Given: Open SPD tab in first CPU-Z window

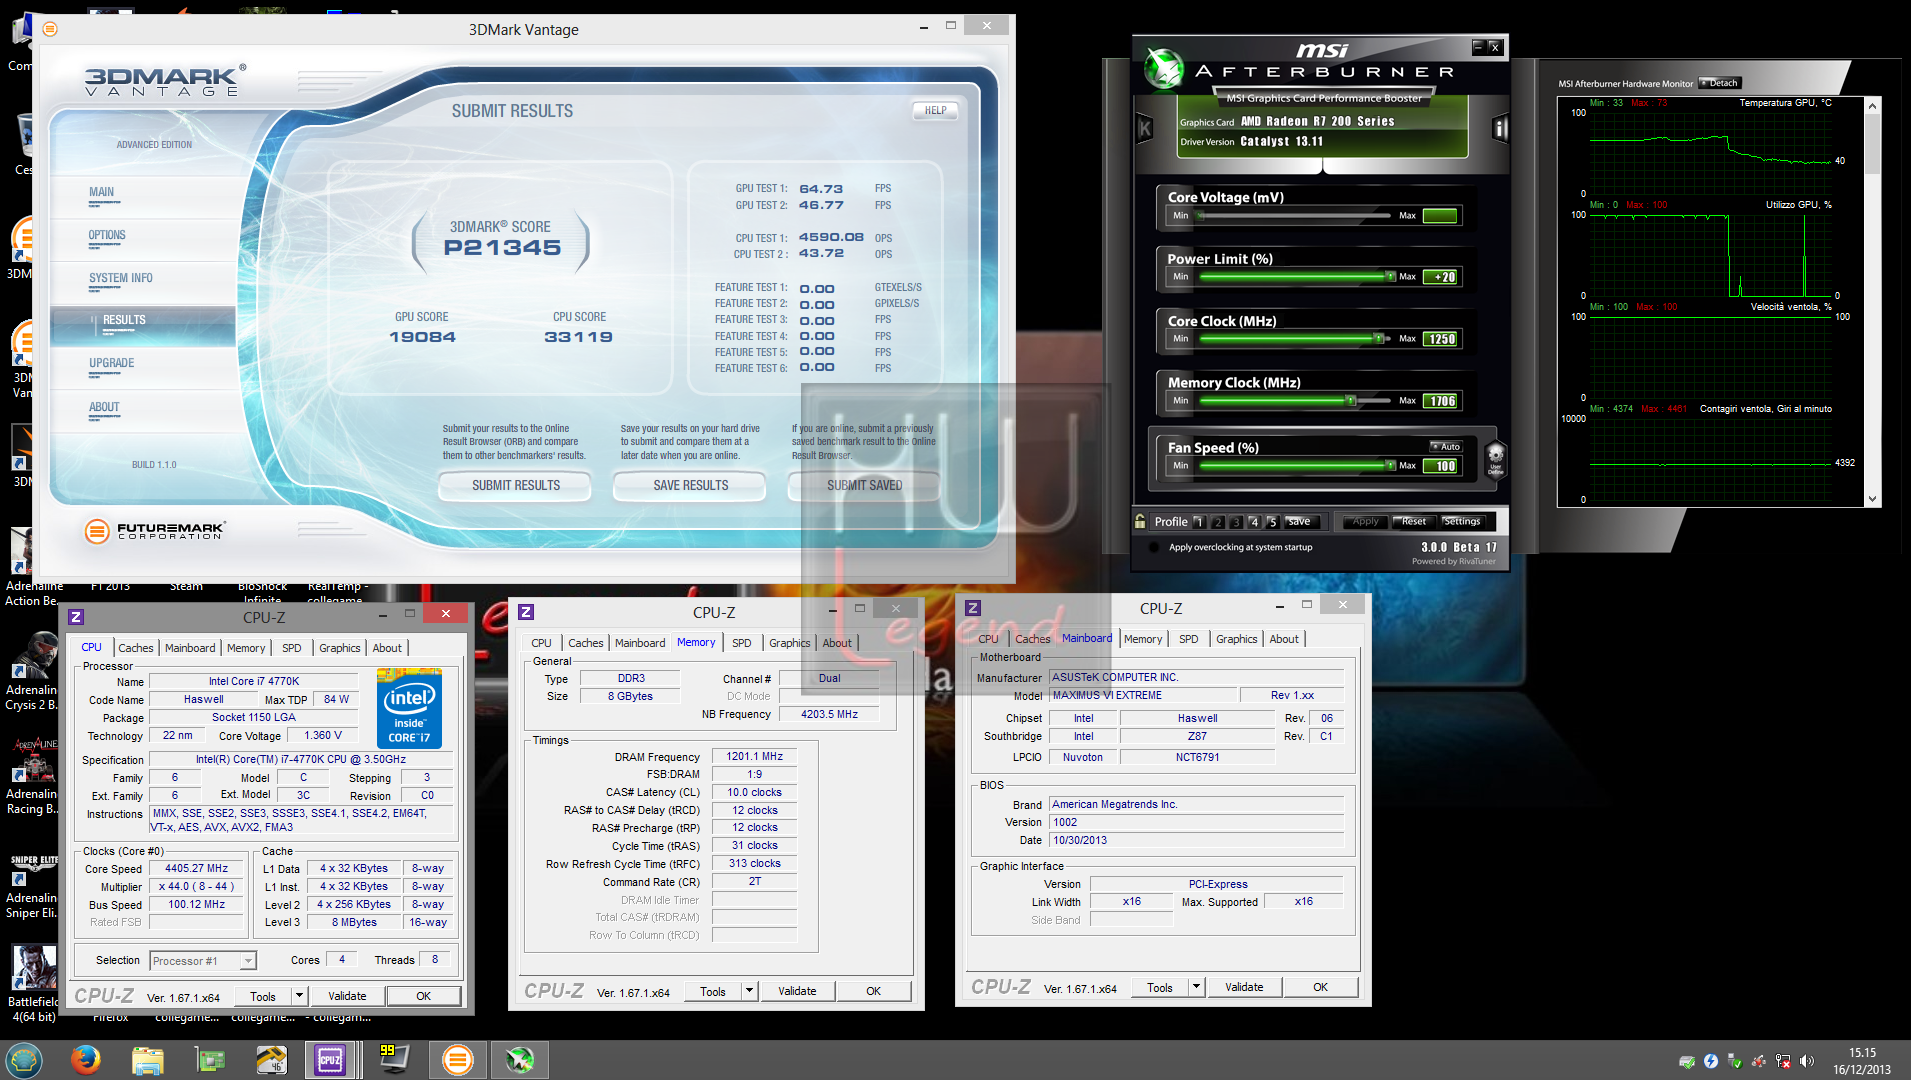Looking at the screenshot, I should click(x=291, y=648).
